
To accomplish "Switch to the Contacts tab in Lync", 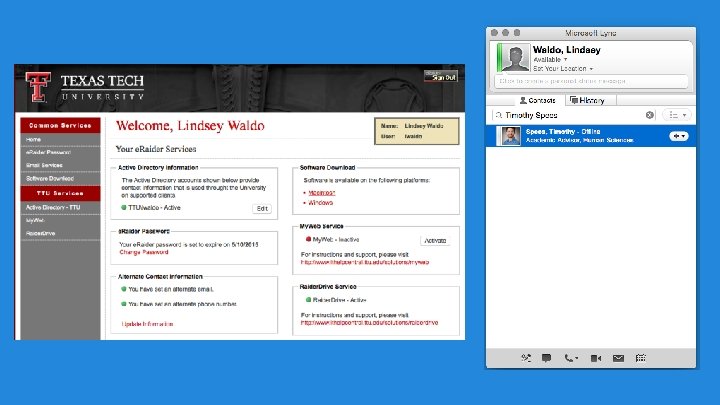I will coord(537,100).
